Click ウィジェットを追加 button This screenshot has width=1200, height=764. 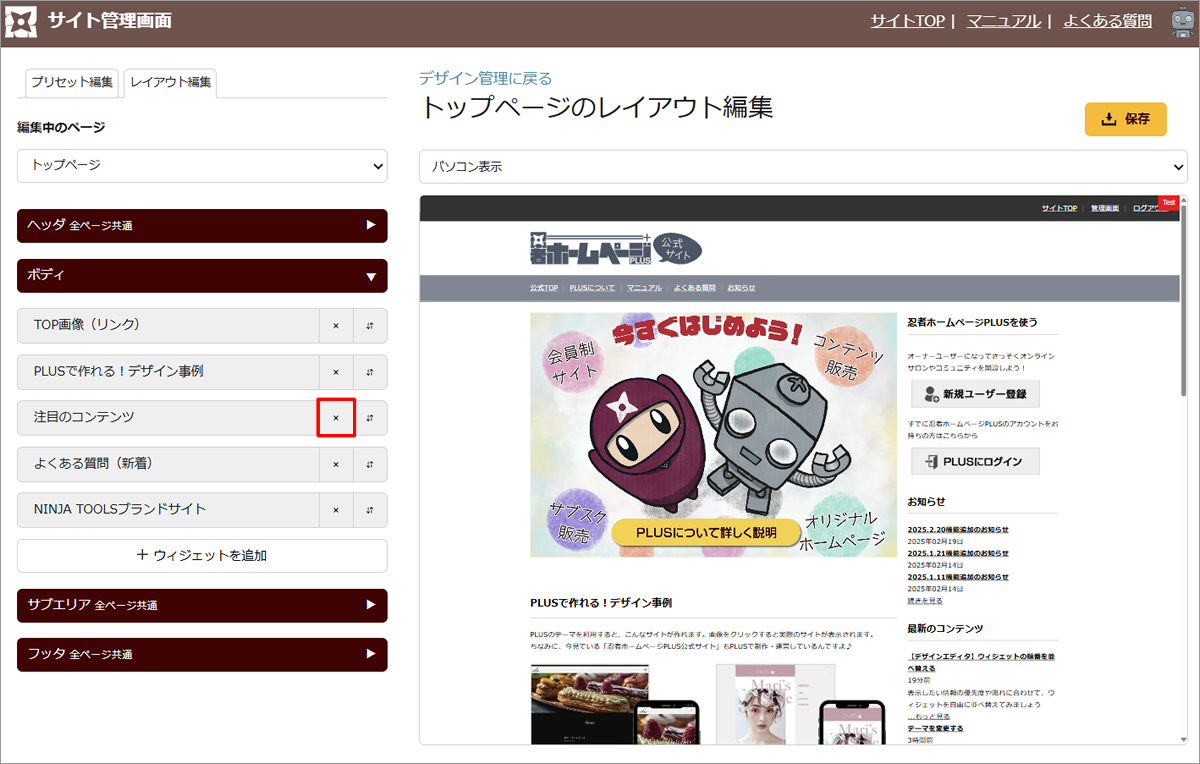(202, 555)
